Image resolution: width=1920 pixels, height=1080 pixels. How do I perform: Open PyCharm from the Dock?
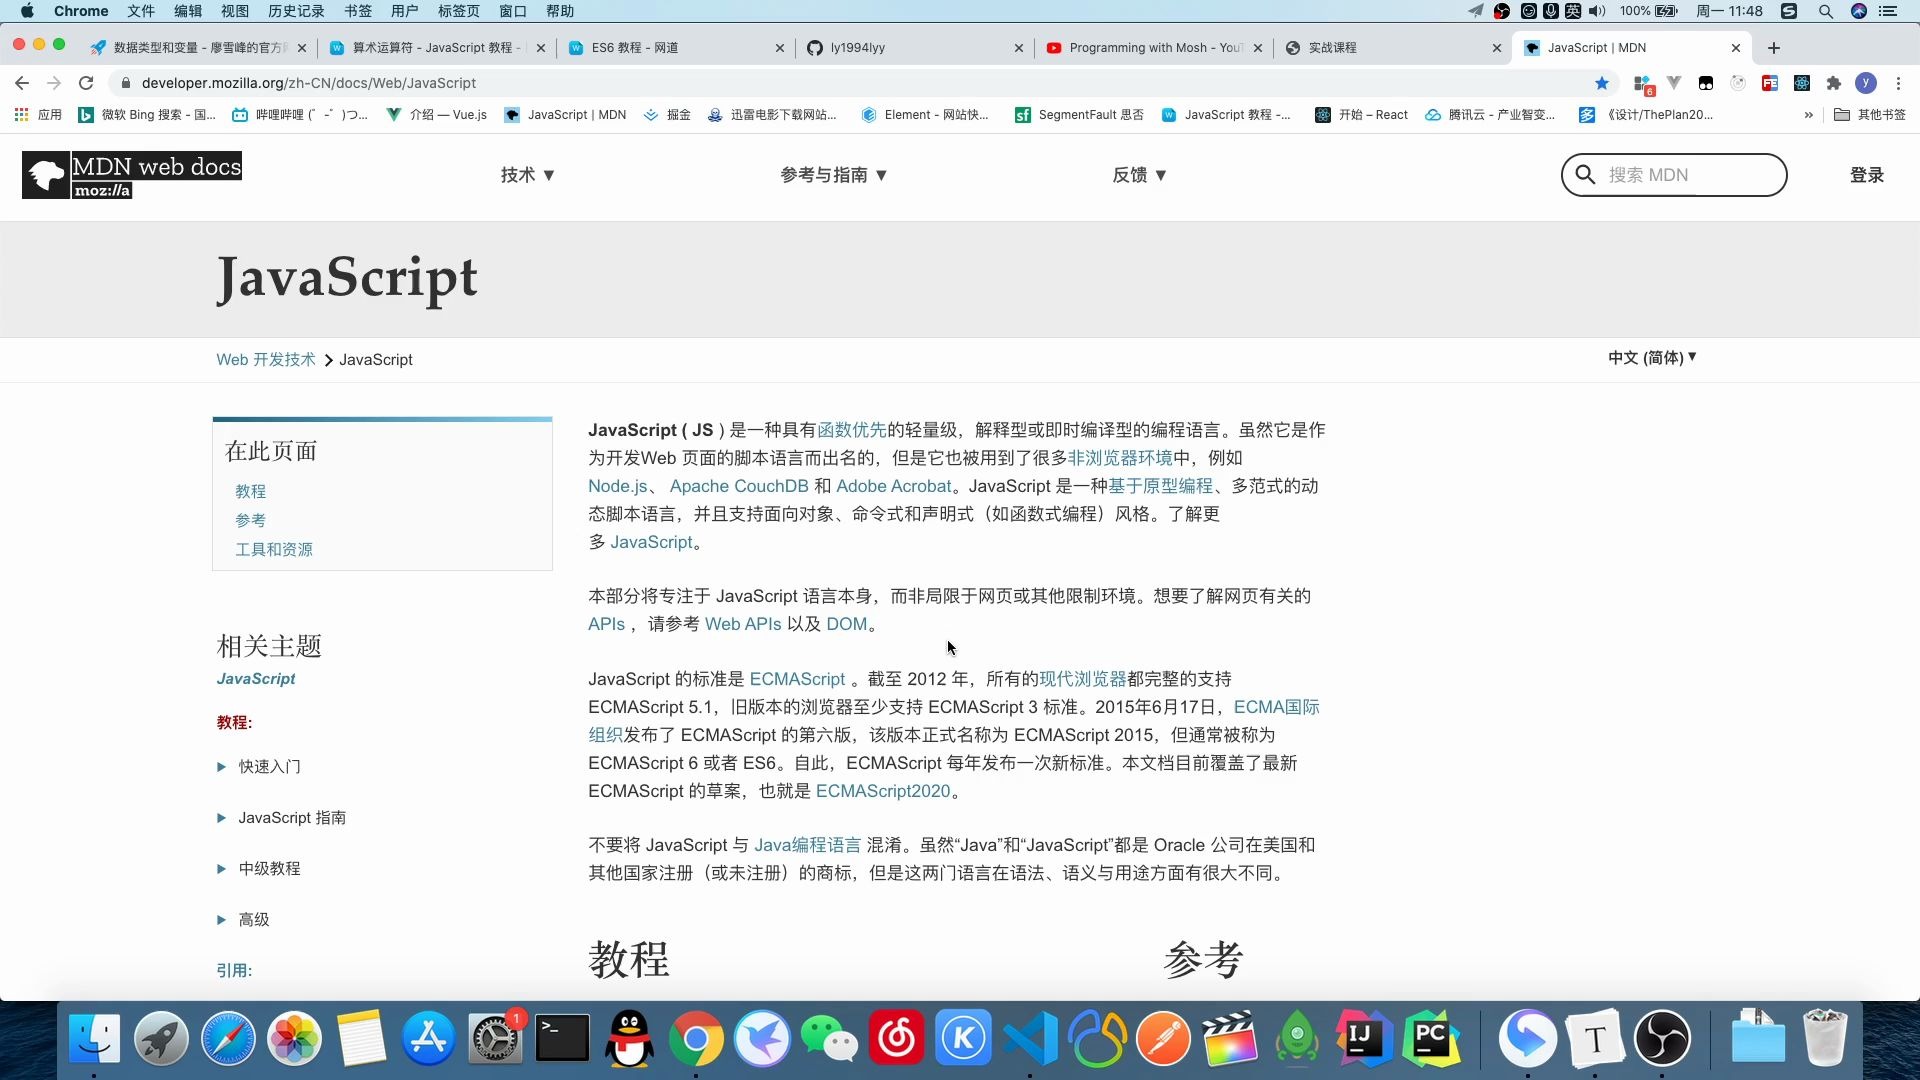(x=1431, y=1039)
